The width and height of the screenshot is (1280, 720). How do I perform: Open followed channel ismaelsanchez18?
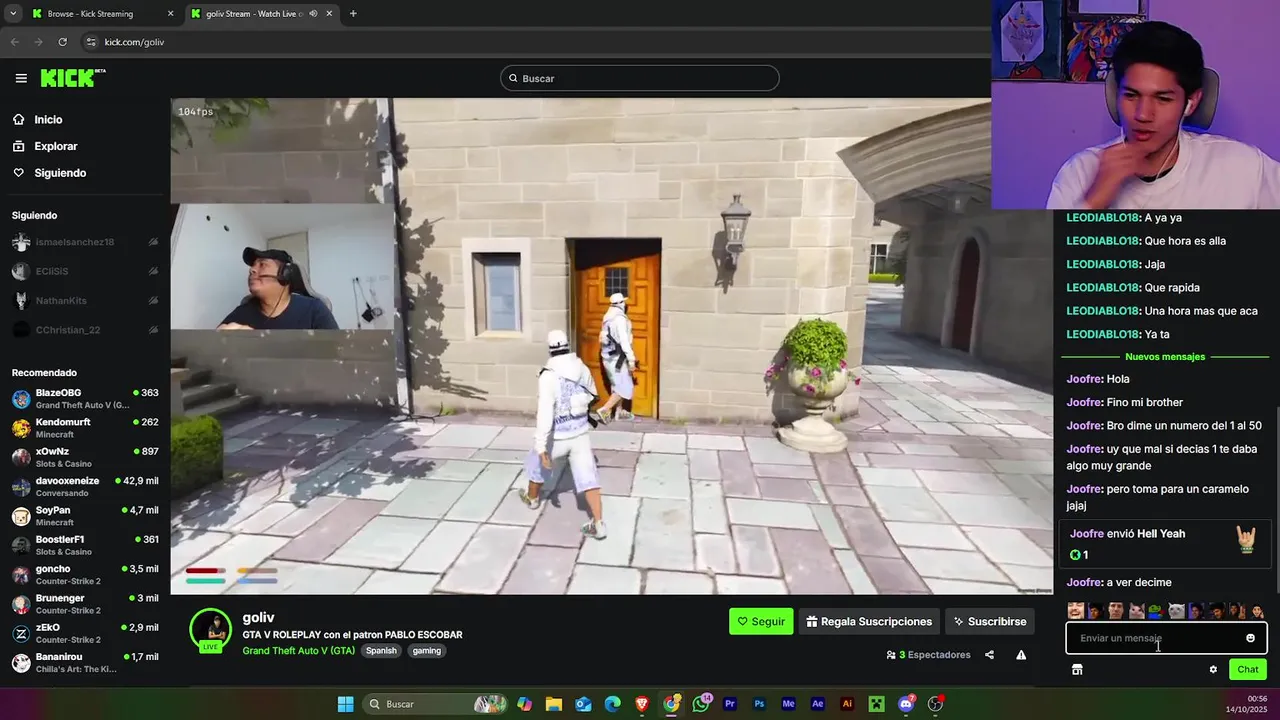coord(85,242)
